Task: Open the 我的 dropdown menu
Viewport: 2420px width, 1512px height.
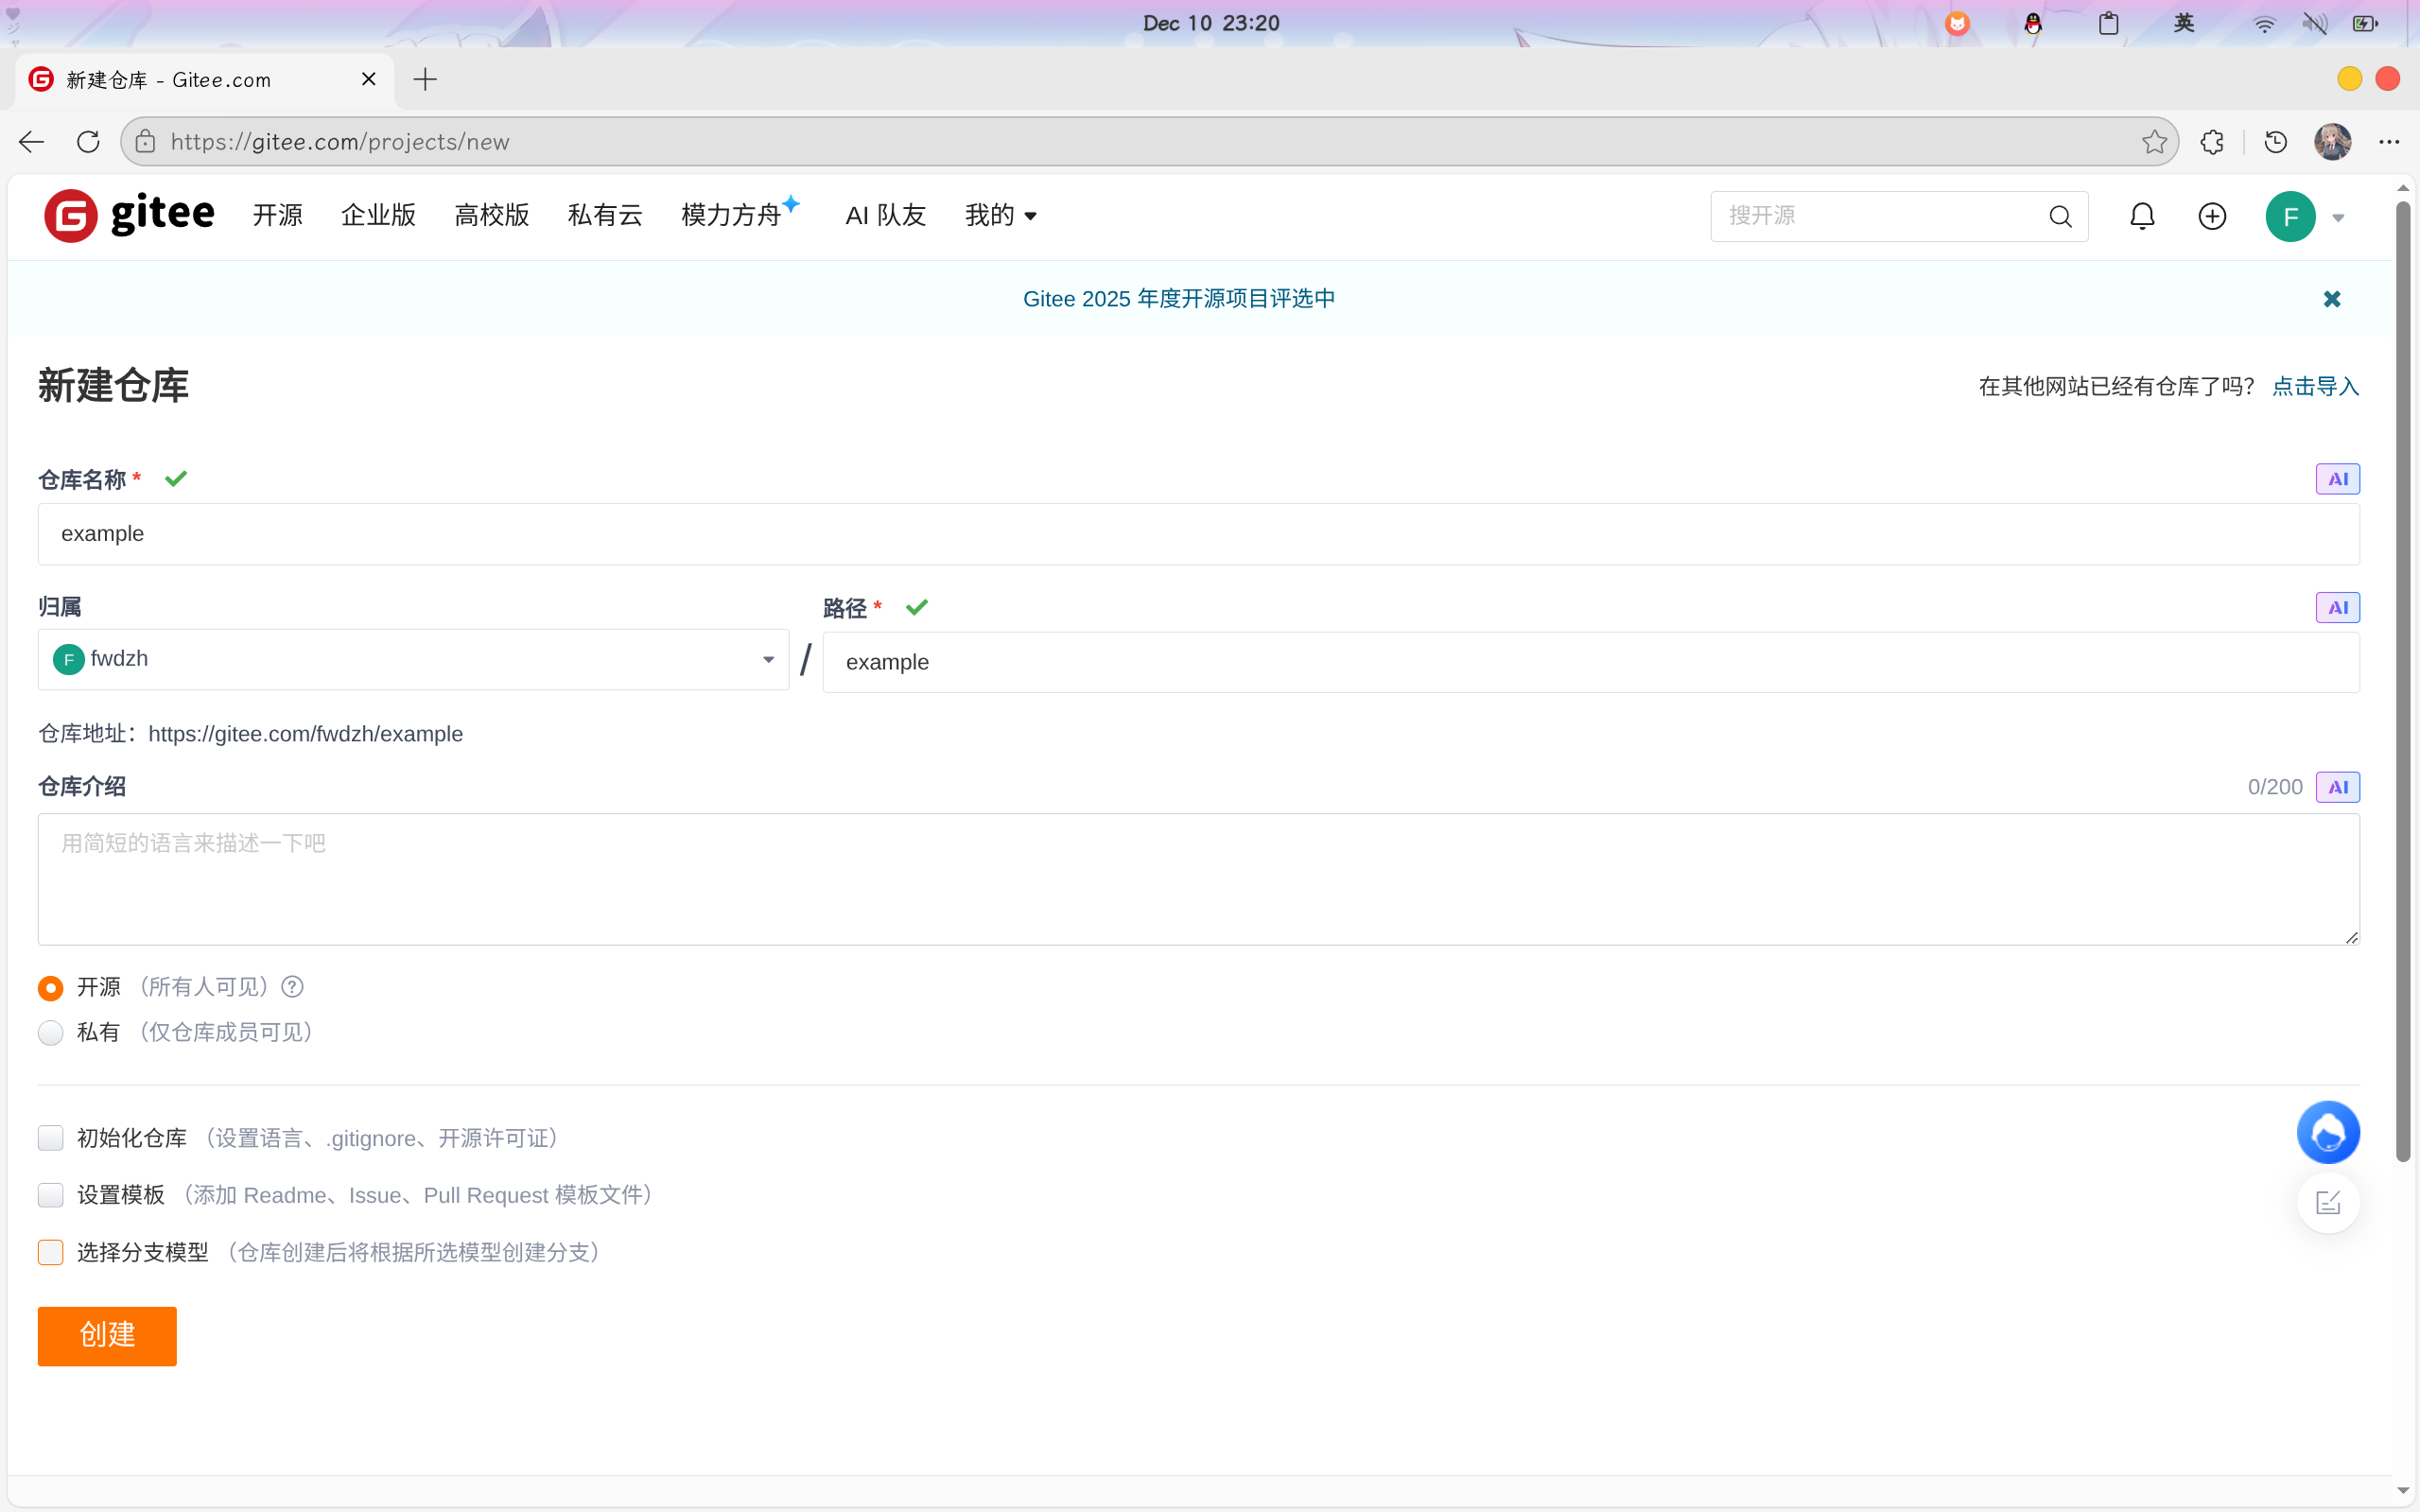Action: click(1000, 215)
